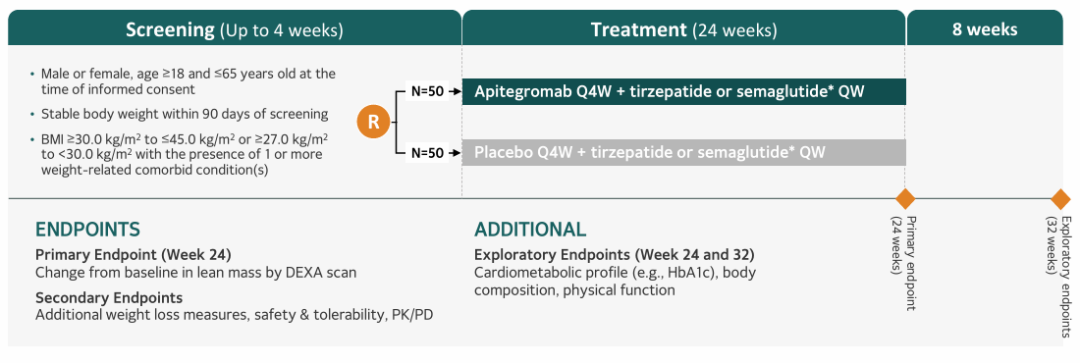
Task: Click the orange diamond at 24 weeks
Action: pyautogui.click(x=905, y=199)
